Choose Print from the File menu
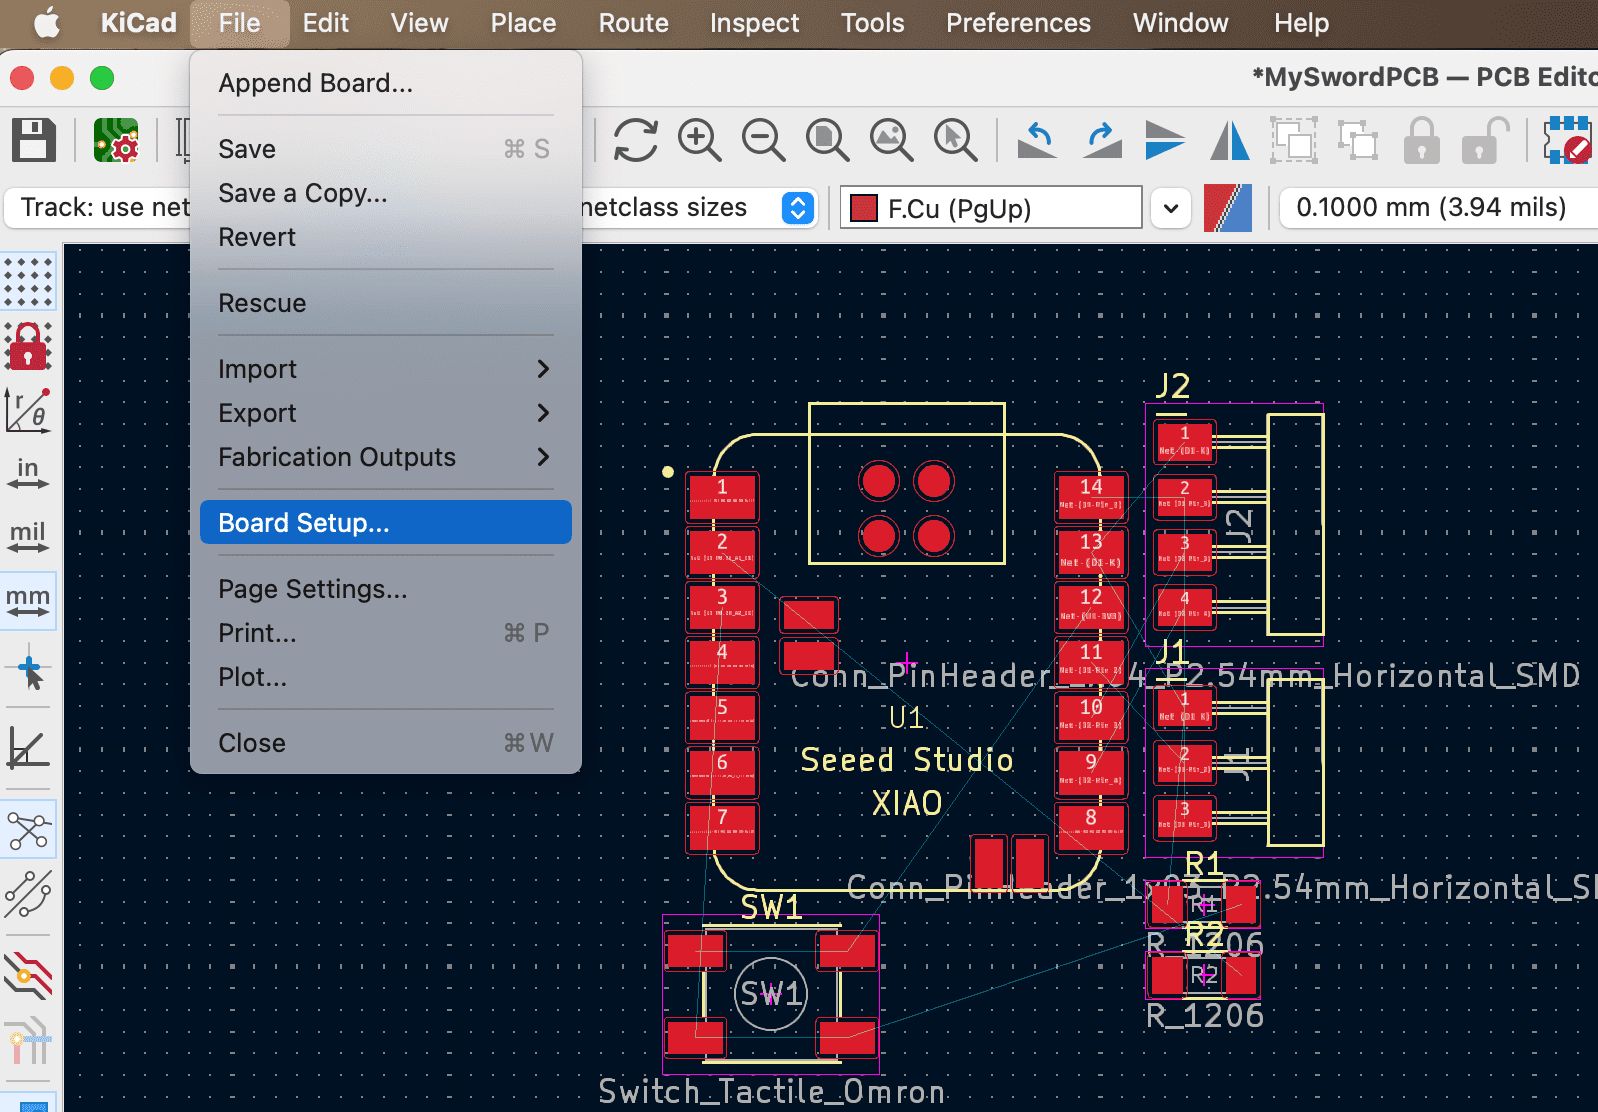The width and height of the screenshot is (1598, 1112). point(386,633)
